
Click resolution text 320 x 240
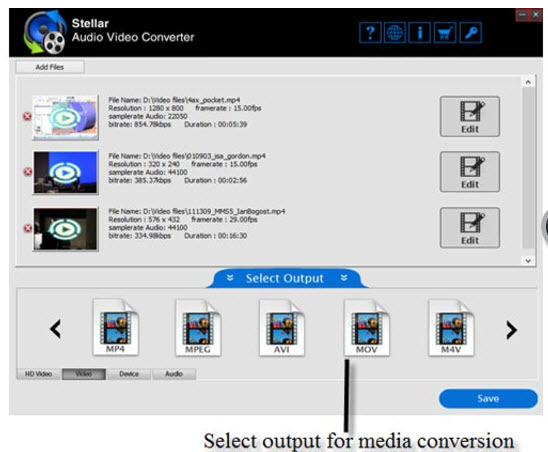point(164,164)
